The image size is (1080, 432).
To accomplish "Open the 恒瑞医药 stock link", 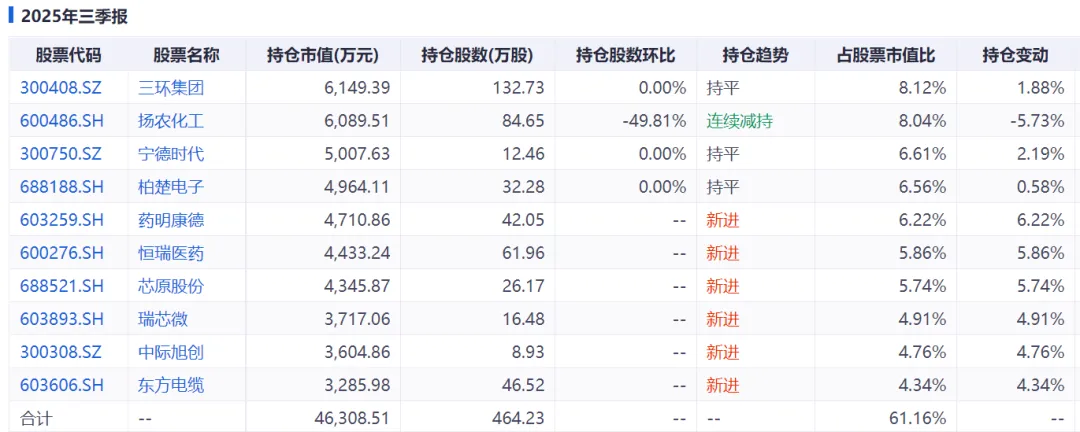I will (x=171, y=254).
